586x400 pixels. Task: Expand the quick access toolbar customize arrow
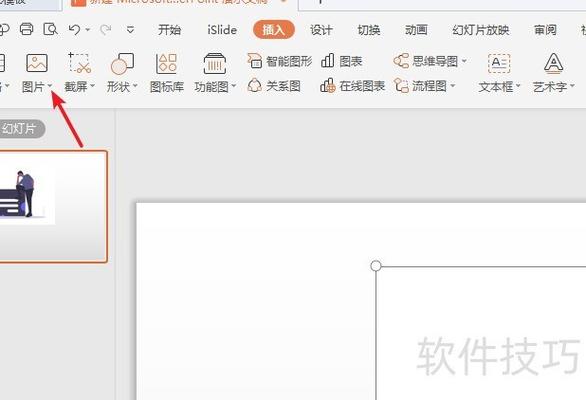pyautogui.click(x=130, y=30)
